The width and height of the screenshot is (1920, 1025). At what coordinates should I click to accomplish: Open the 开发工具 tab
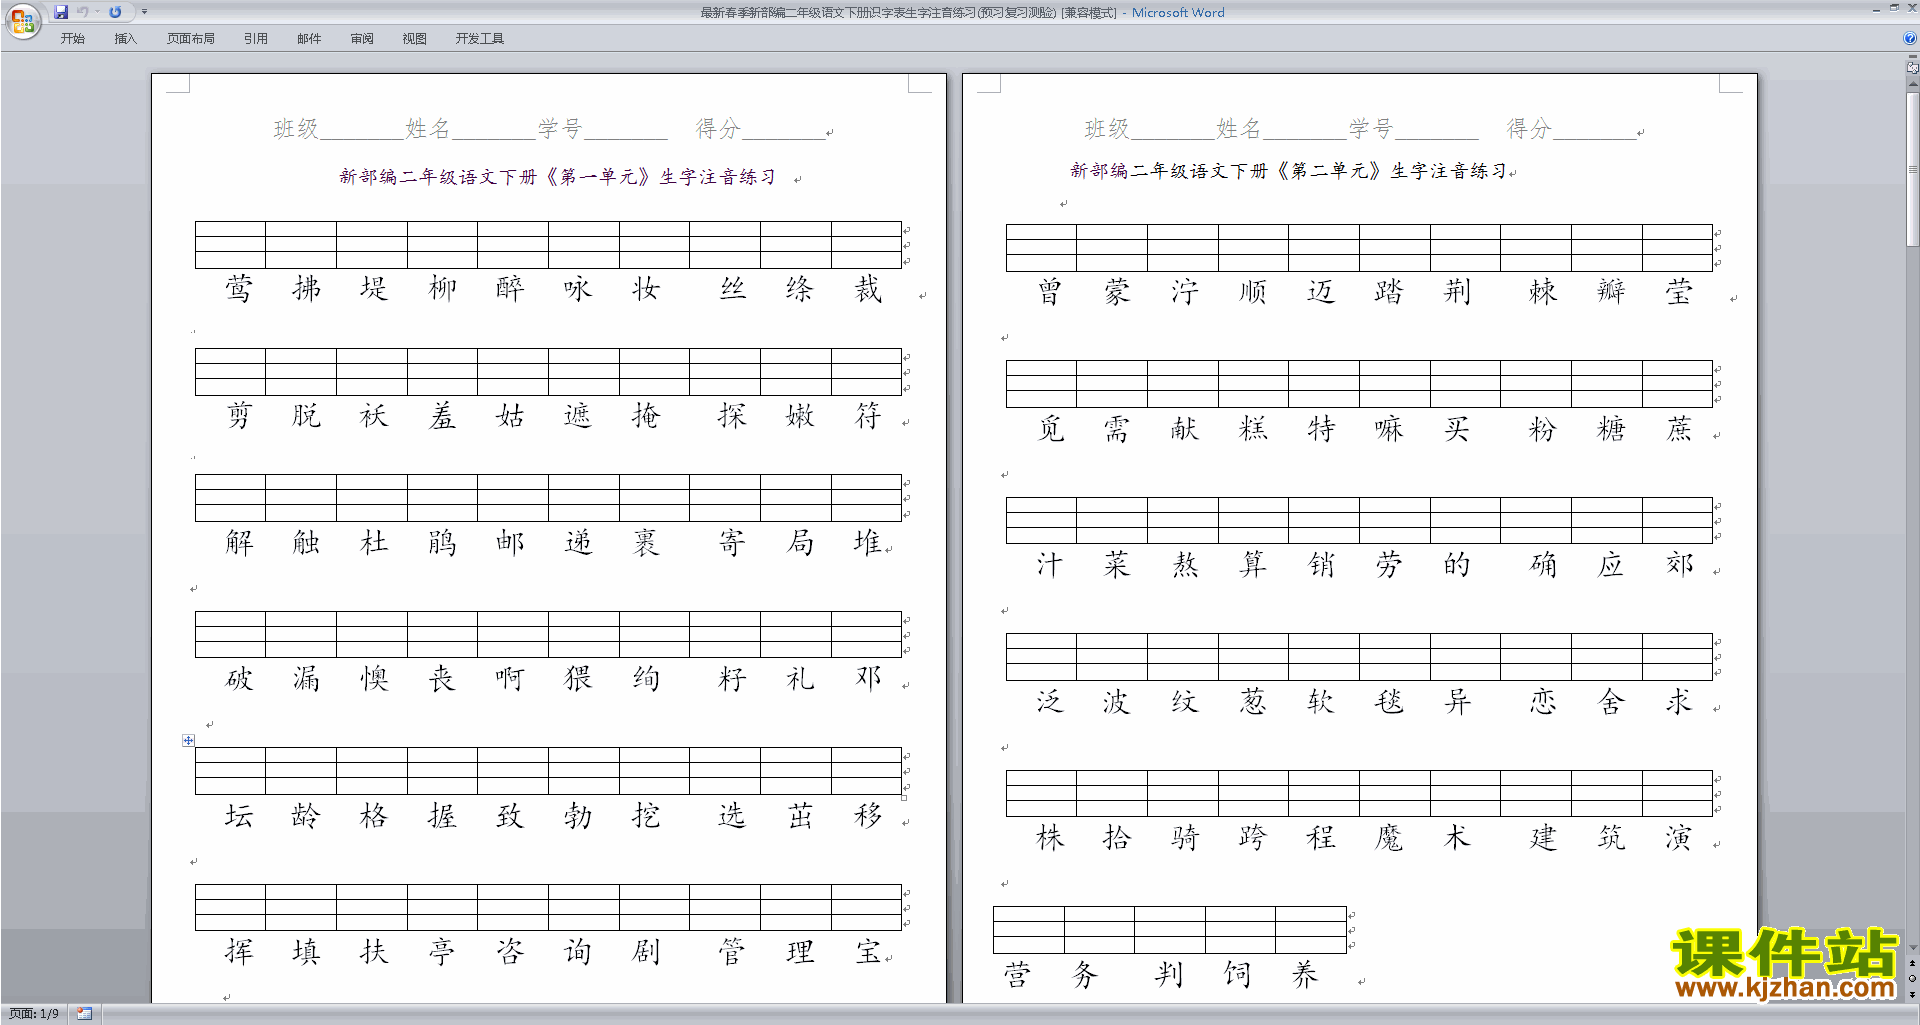(480, 39)
